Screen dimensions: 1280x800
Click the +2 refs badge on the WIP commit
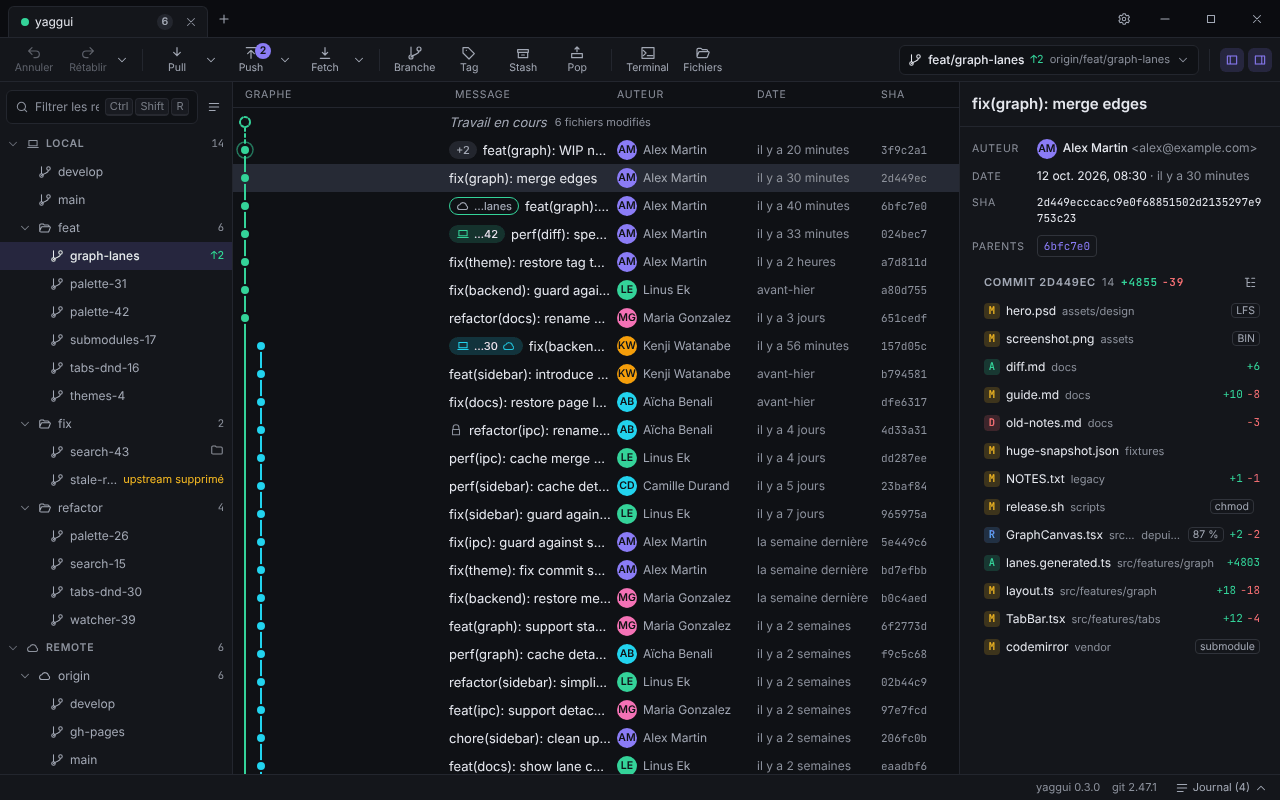pos(463,150)
